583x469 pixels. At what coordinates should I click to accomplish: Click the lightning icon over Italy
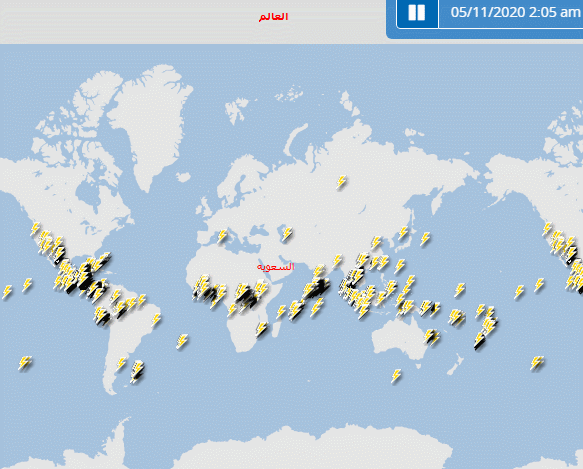click(x=222, y=237)
